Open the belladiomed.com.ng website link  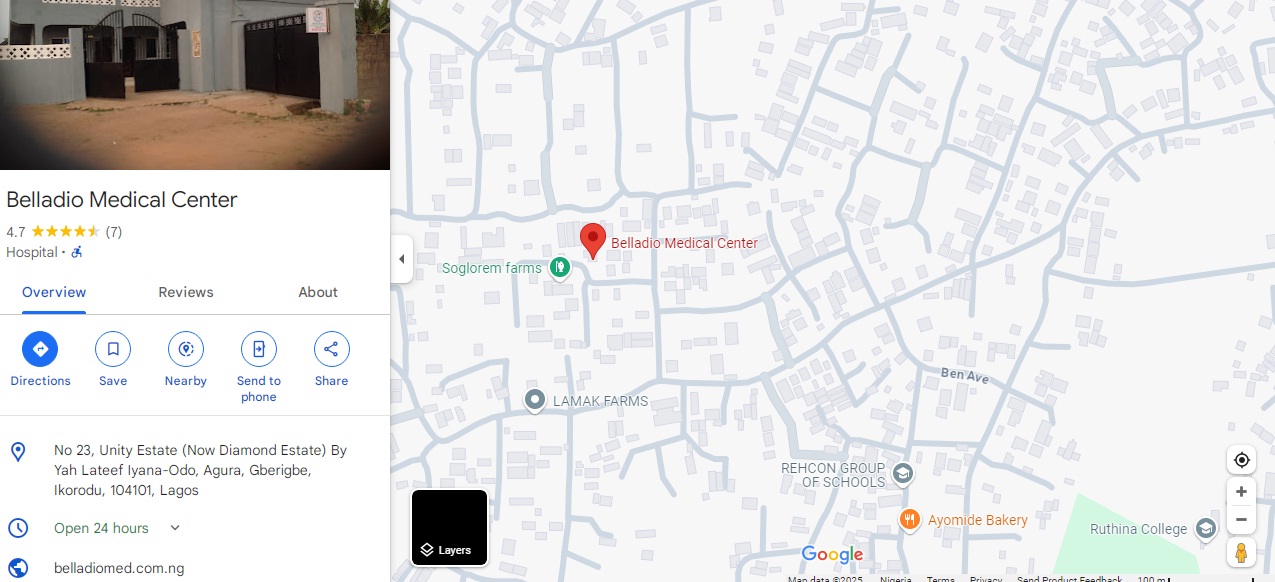click(x=119, y=568)
